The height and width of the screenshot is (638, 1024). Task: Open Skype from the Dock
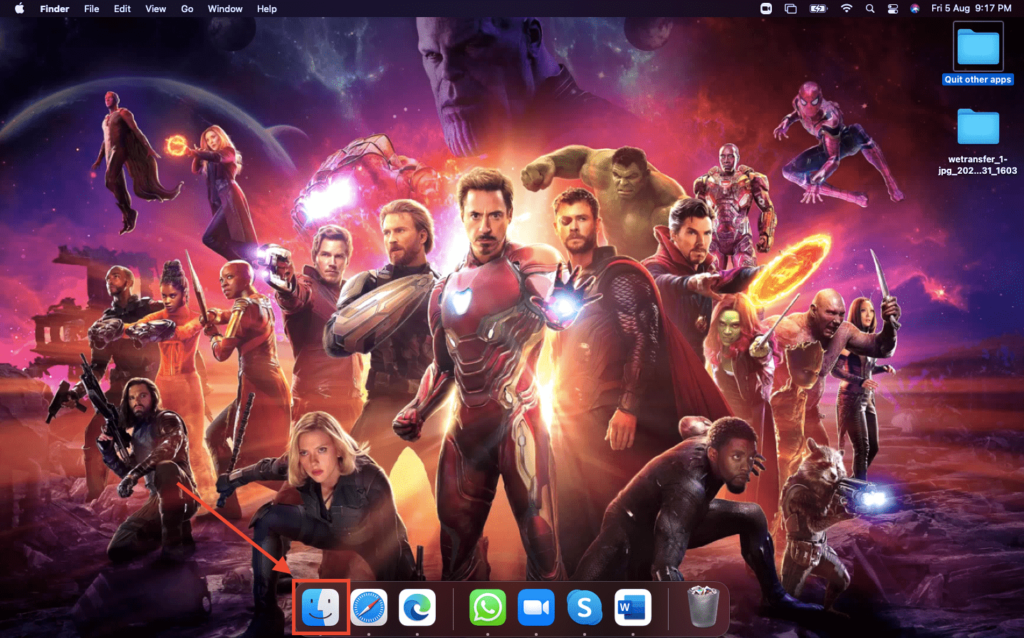(x=584, y=607)
